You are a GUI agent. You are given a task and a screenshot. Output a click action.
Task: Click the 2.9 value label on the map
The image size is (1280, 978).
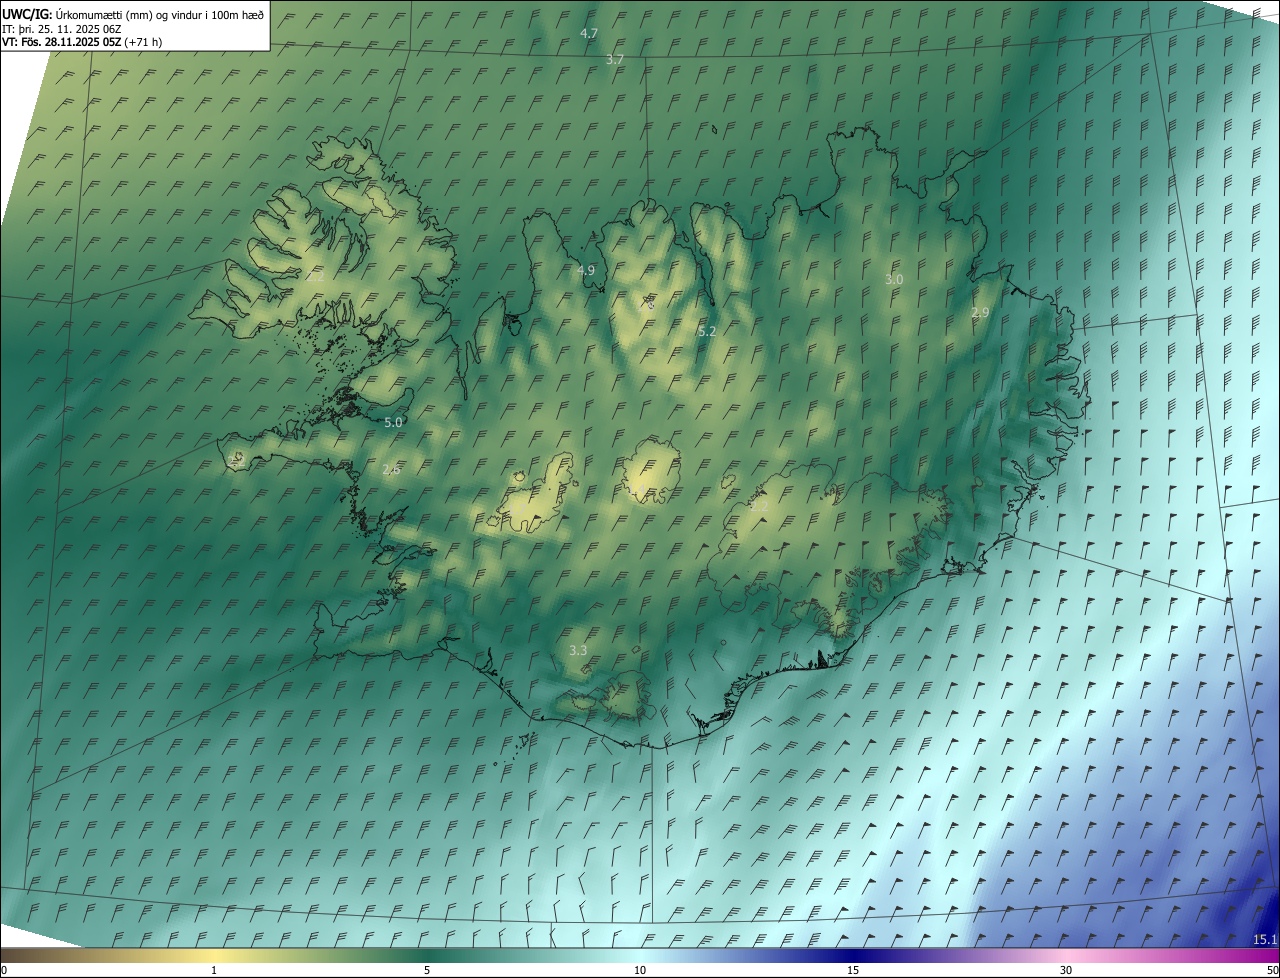tap(980, 313)
